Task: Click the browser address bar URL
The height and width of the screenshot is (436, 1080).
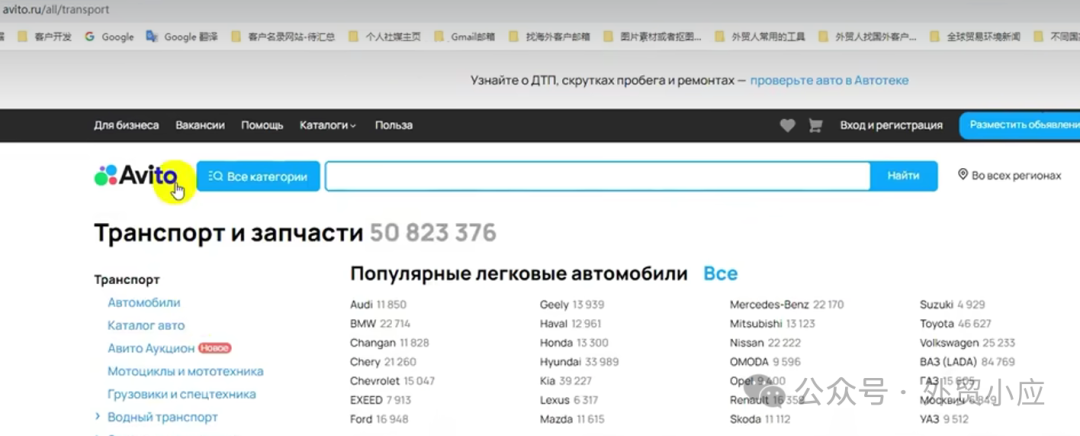Action: (x=56, y=10)
